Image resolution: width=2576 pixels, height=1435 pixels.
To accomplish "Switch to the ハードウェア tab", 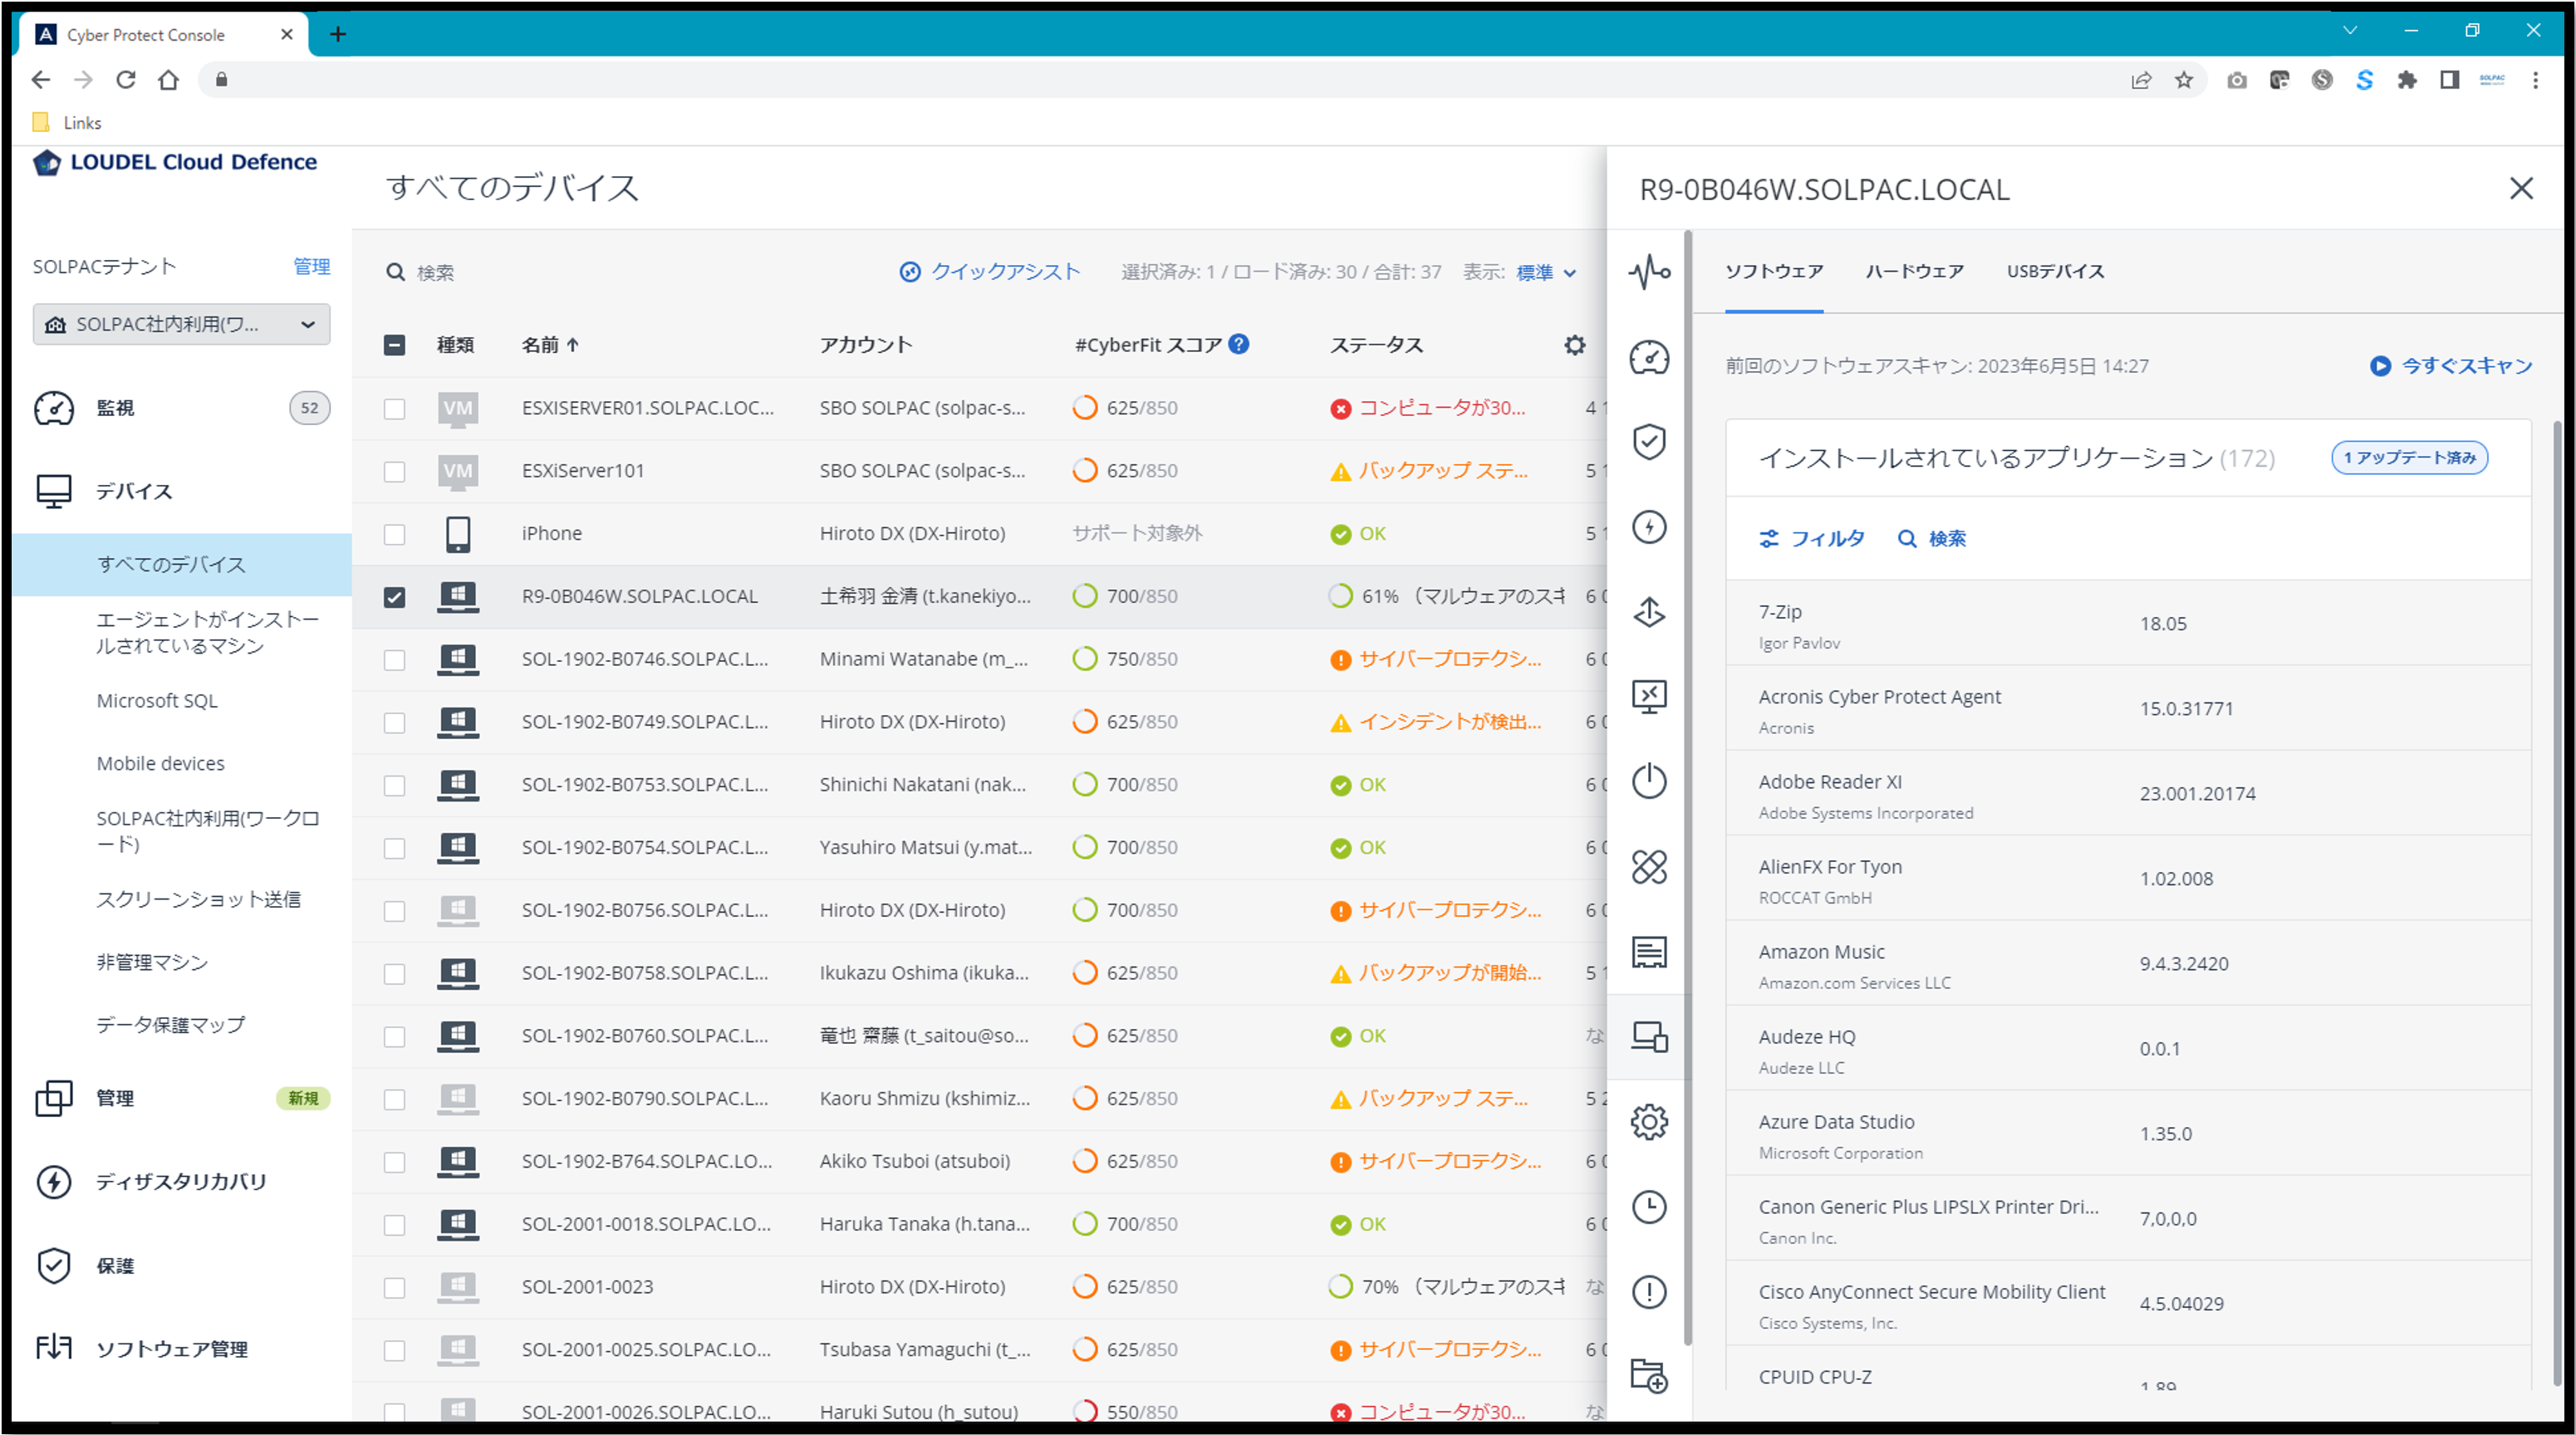I will pyautogui.click(x=1914, y=271).
